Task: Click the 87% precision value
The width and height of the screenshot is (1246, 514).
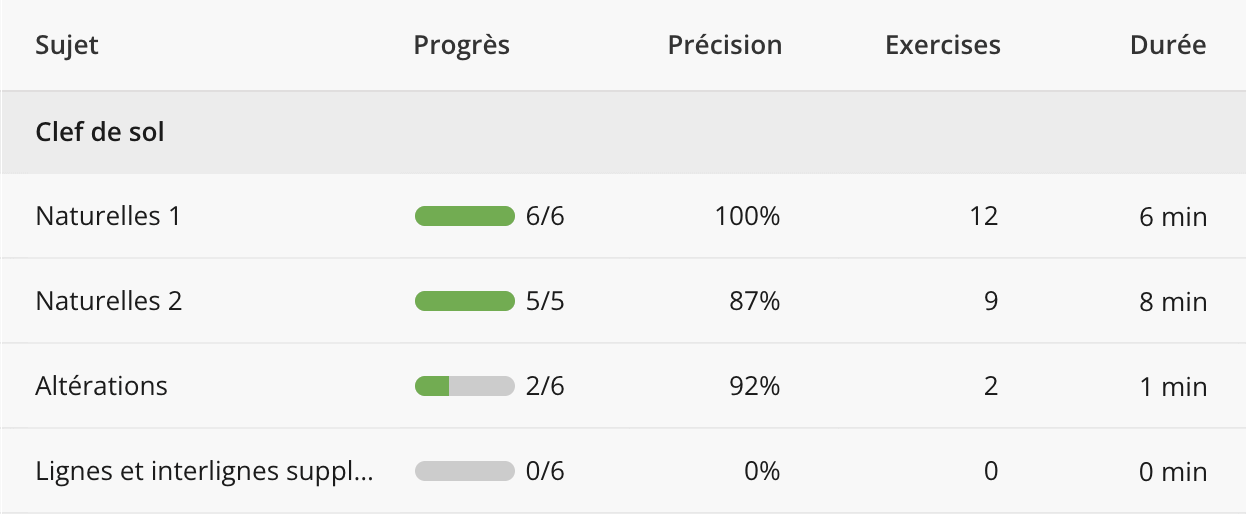Action: tap(755, 301)
